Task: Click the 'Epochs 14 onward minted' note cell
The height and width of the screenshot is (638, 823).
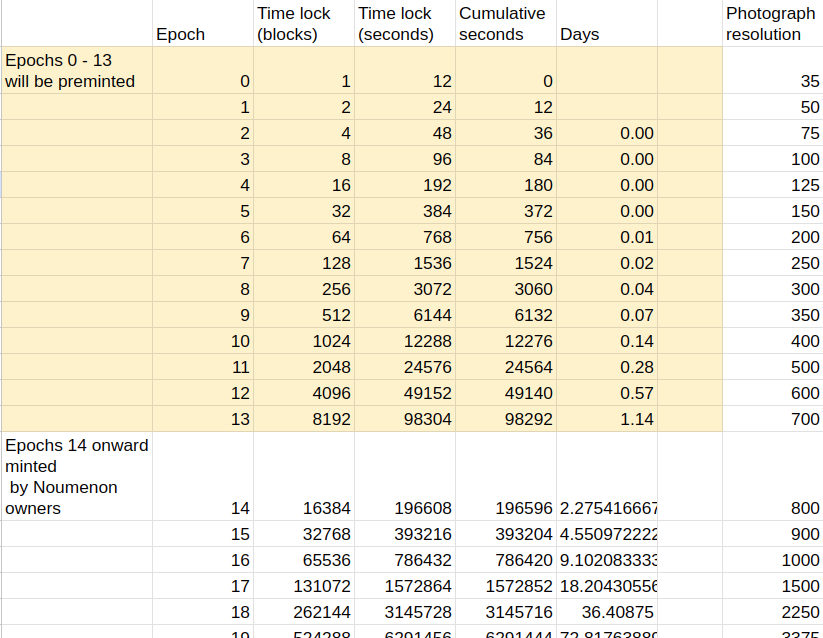Action: point(76,477)
